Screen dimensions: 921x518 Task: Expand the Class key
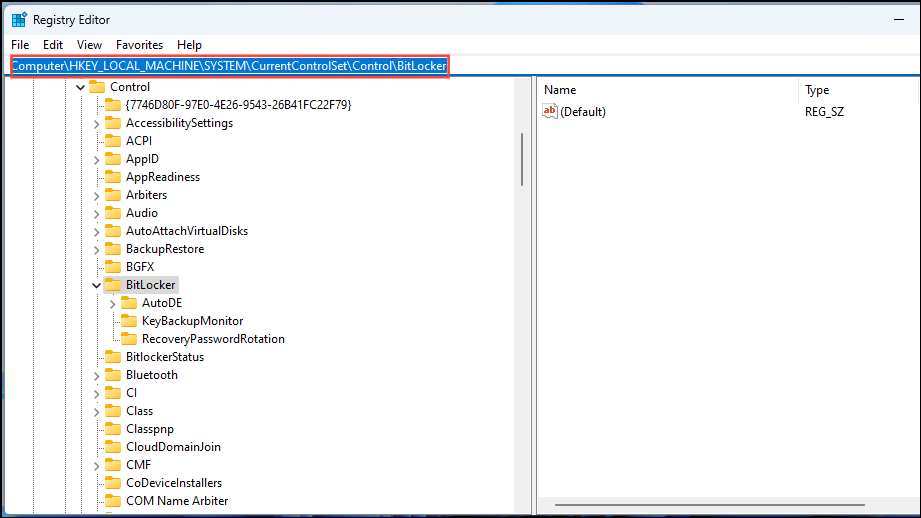[x=96, y=412]
